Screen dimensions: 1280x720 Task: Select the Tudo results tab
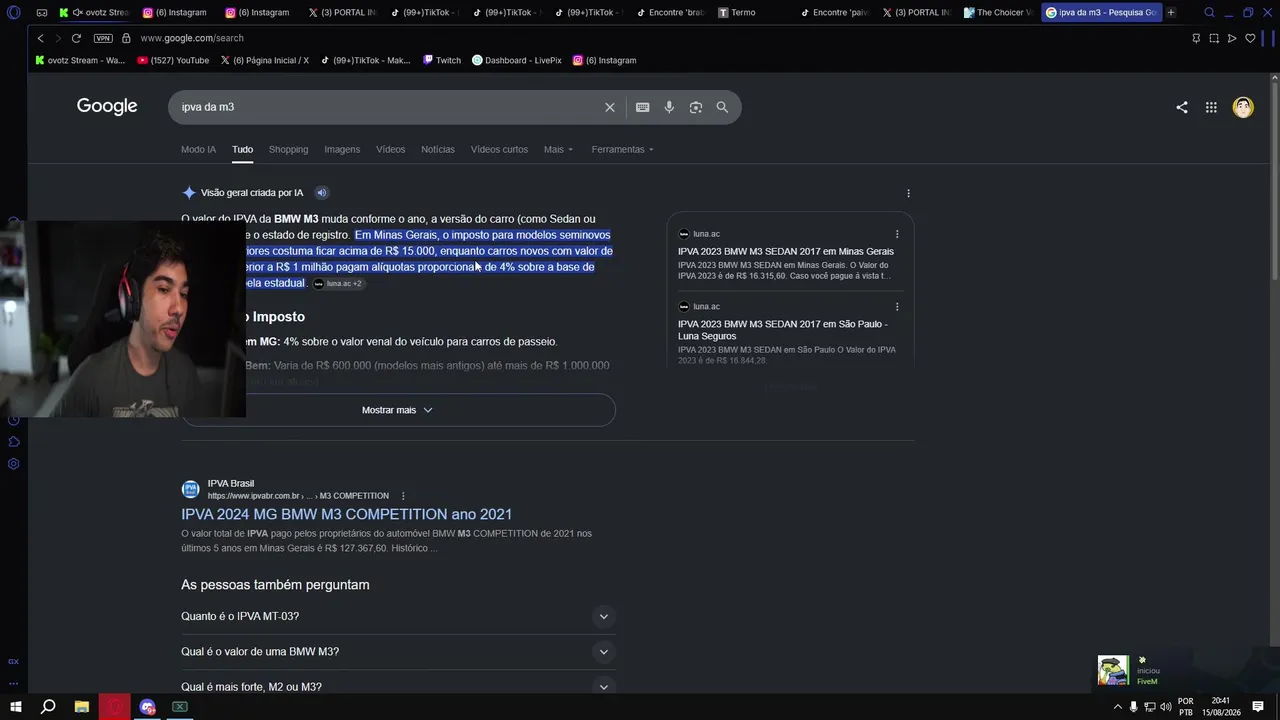242,150
